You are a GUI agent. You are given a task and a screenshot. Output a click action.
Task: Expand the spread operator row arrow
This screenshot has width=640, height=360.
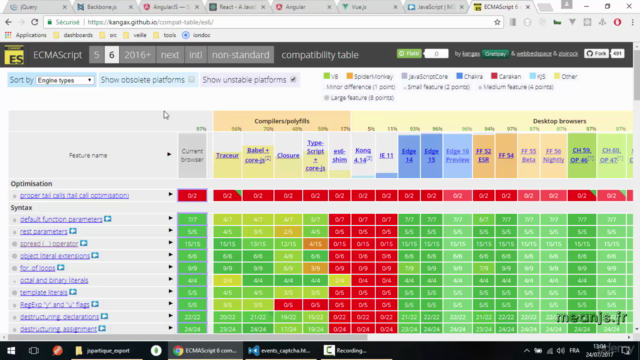(170, 243)
